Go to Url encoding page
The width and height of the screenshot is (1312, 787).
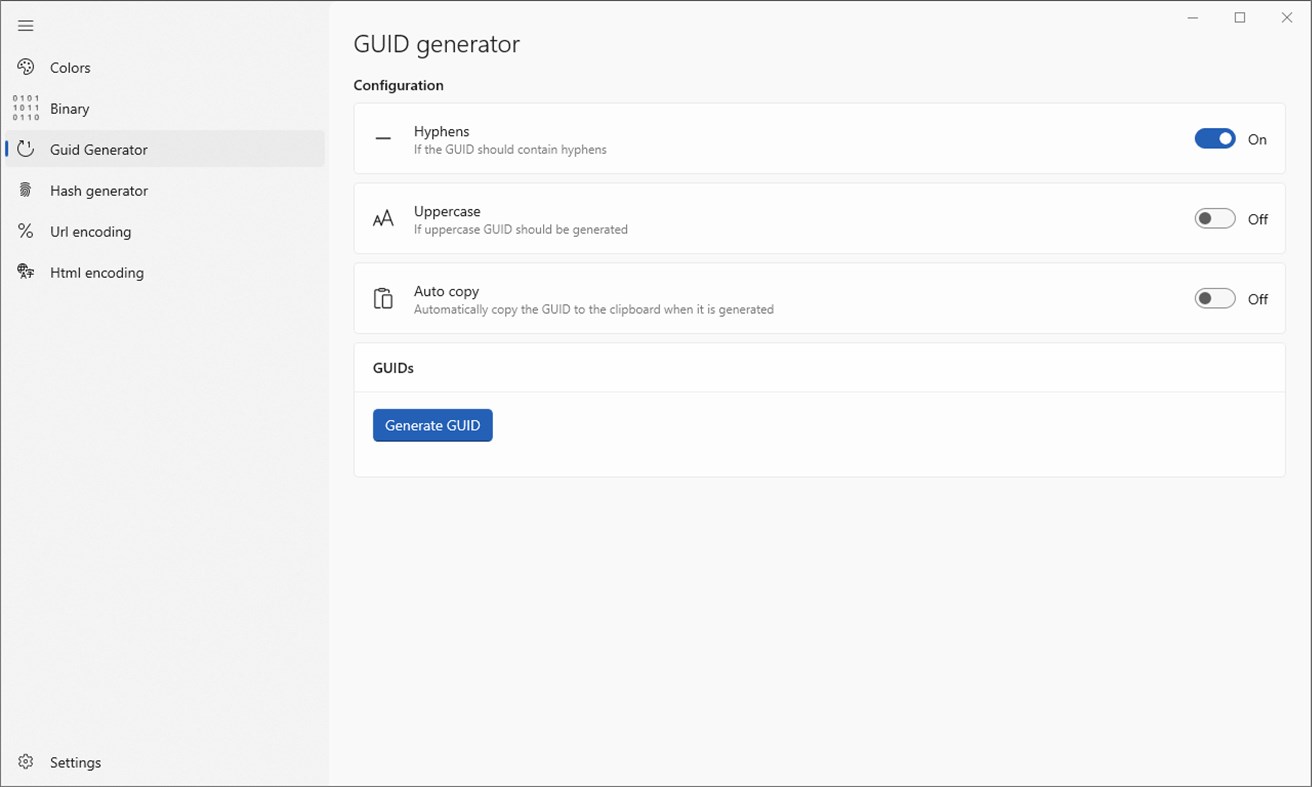coord(90,232)
